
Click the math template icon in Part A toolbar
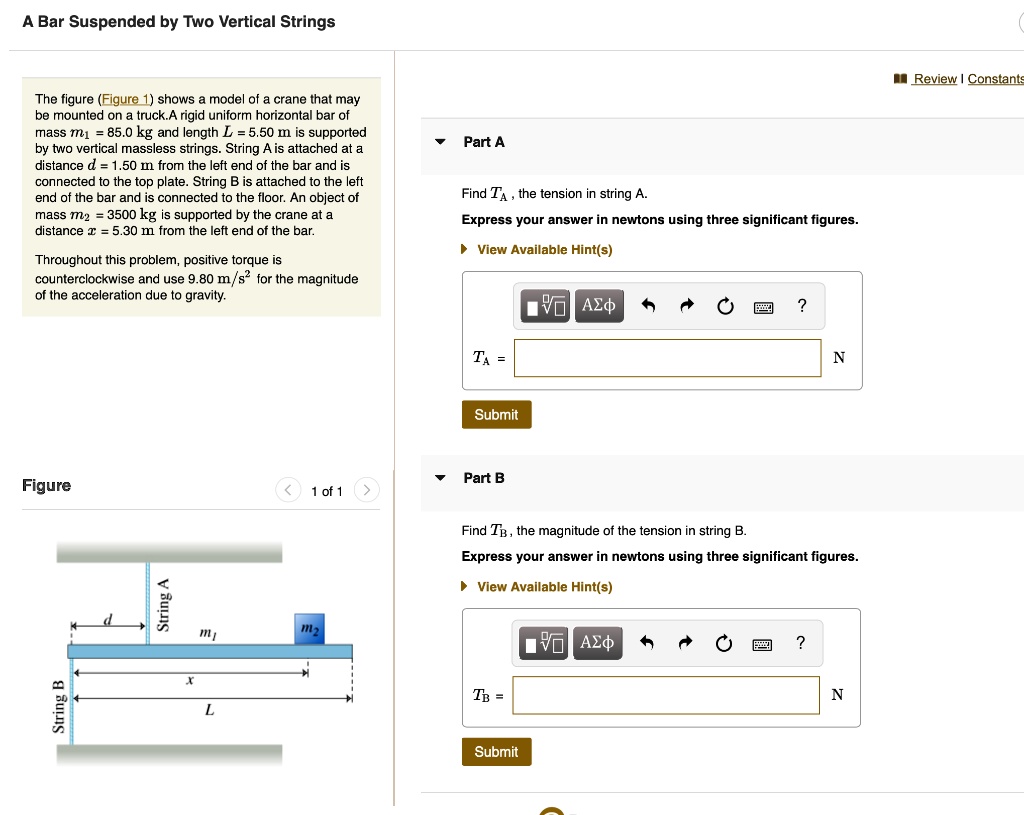[546, 306]
